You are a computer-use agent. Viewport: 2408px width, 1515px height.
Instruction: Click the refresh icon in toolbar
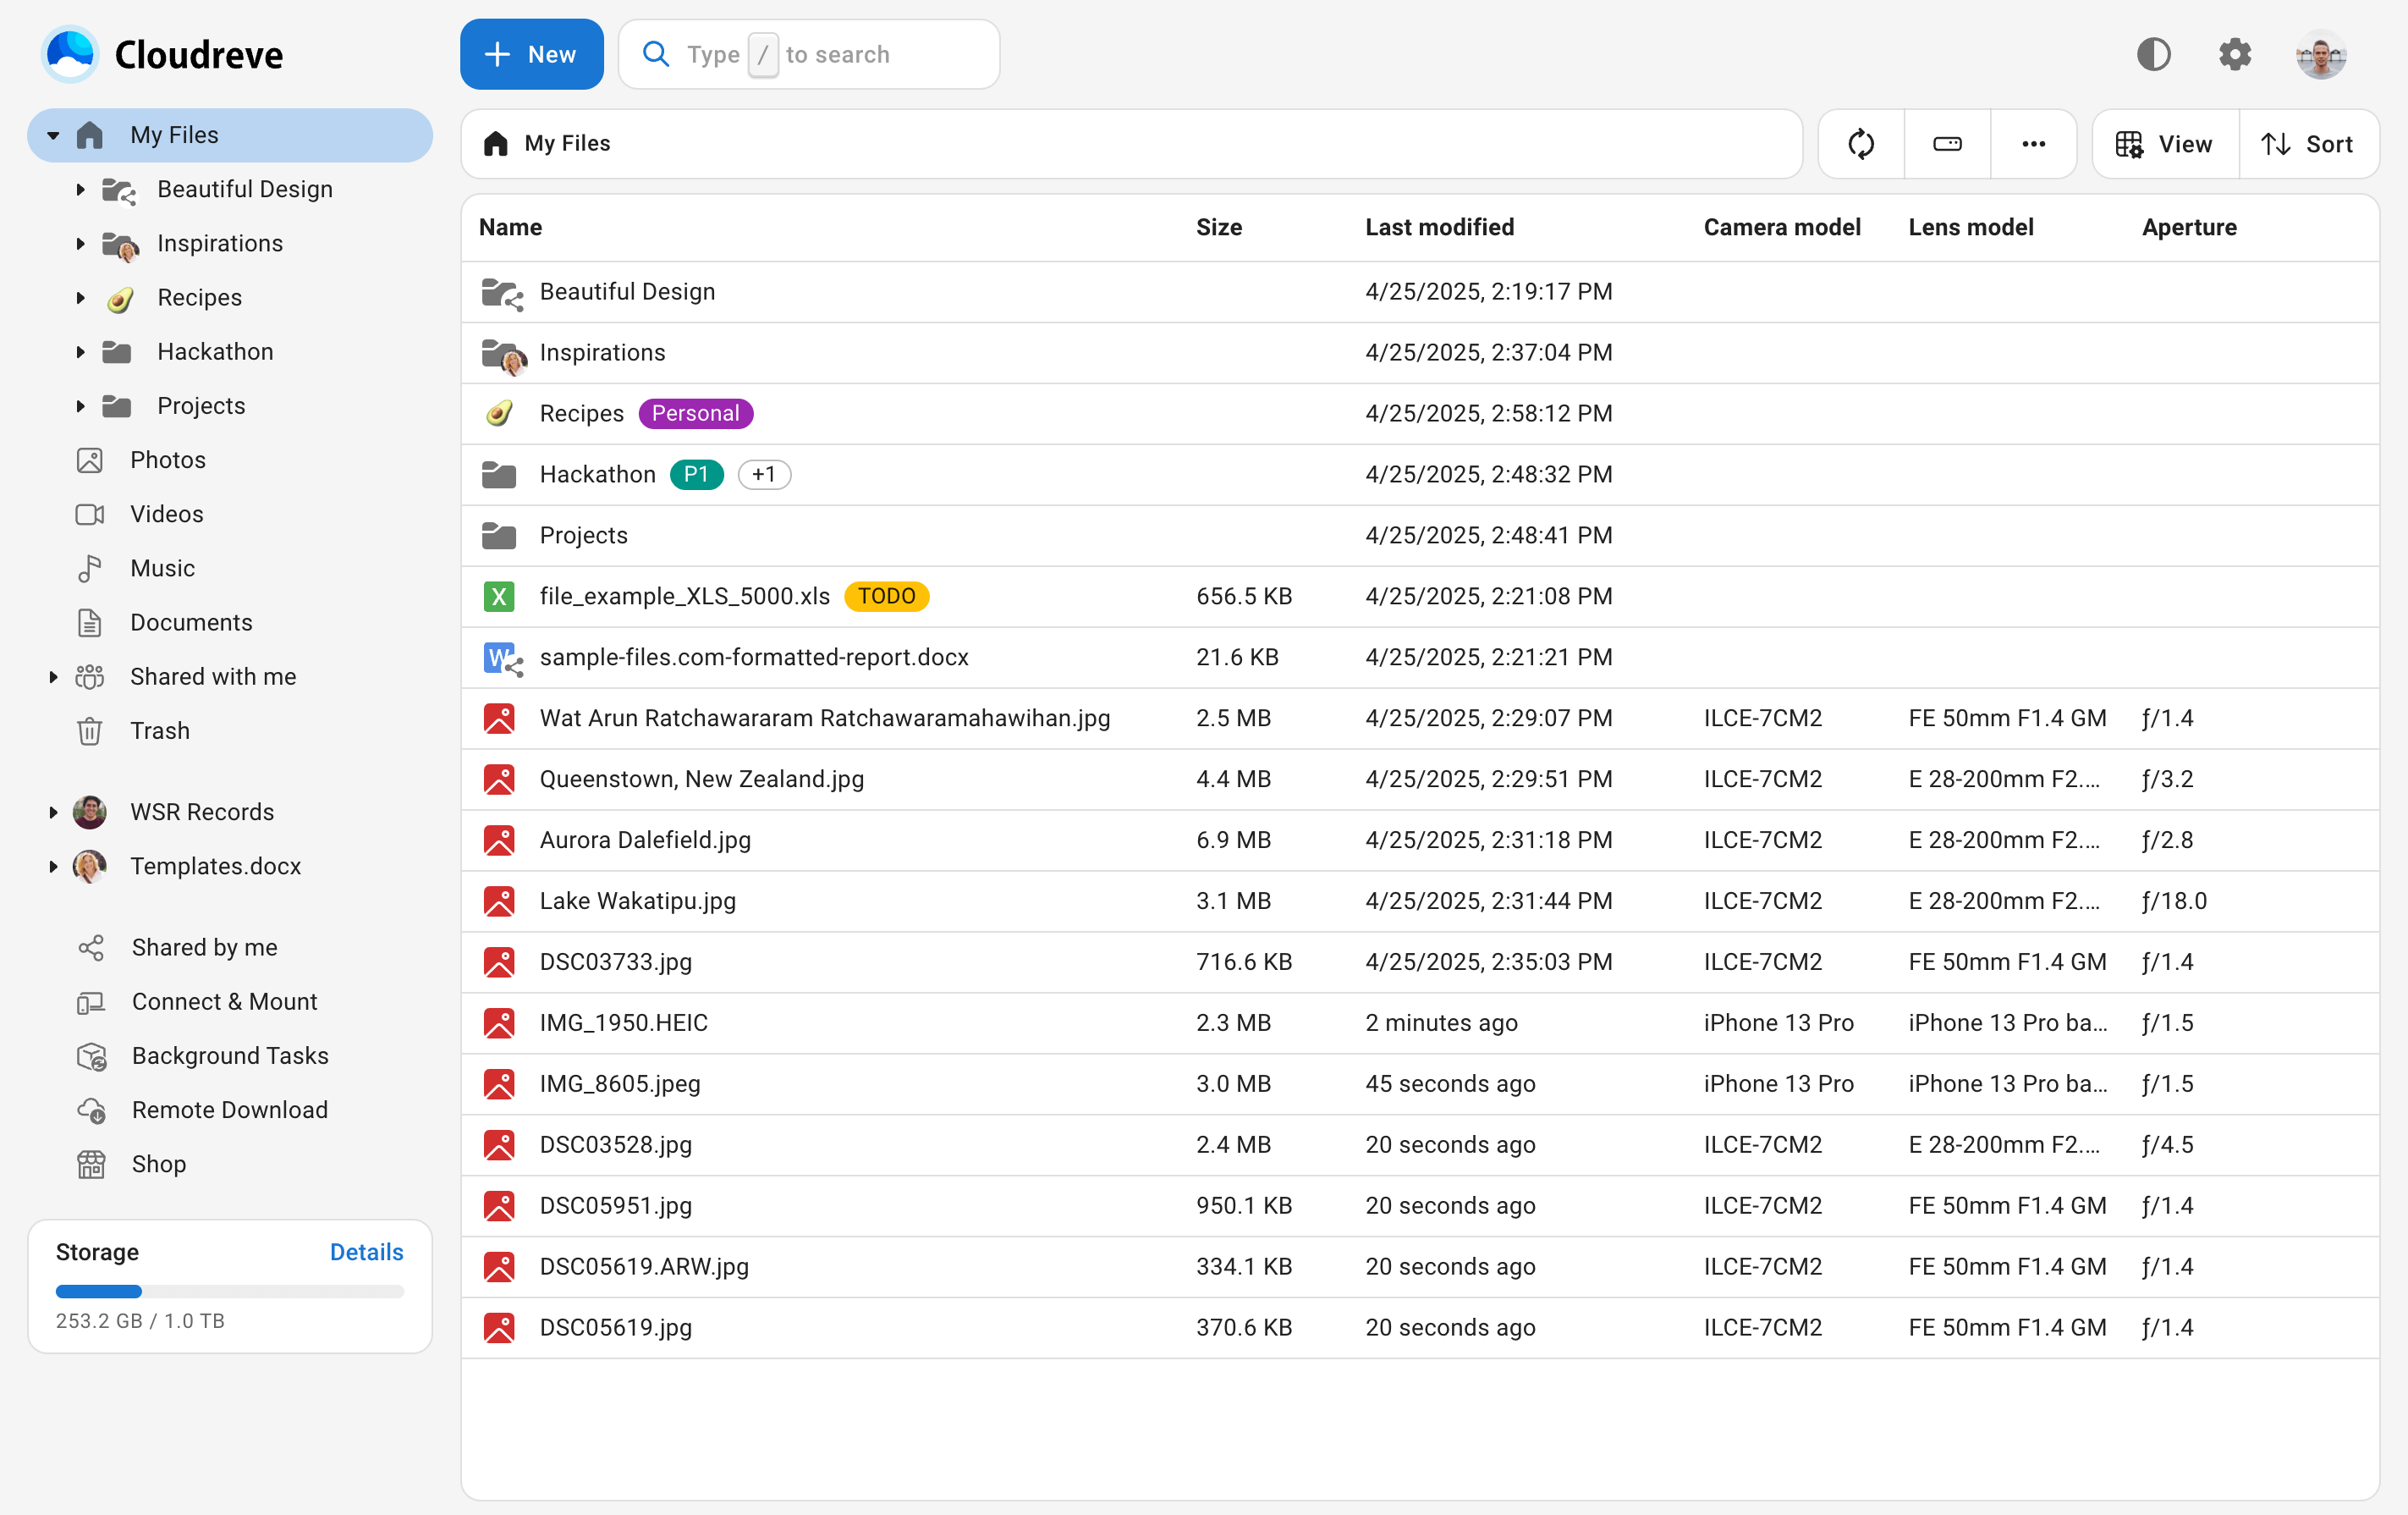(1860, 144)
